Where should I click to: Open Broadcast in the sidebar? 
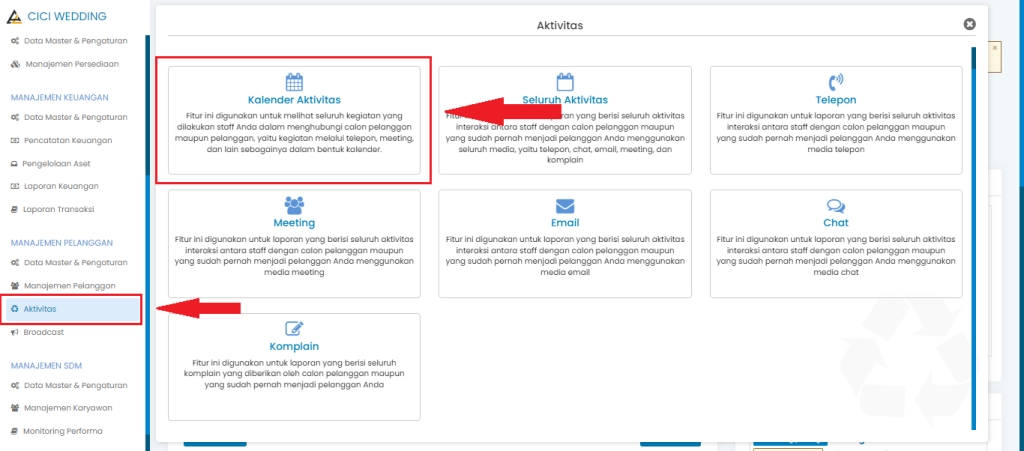43,331
